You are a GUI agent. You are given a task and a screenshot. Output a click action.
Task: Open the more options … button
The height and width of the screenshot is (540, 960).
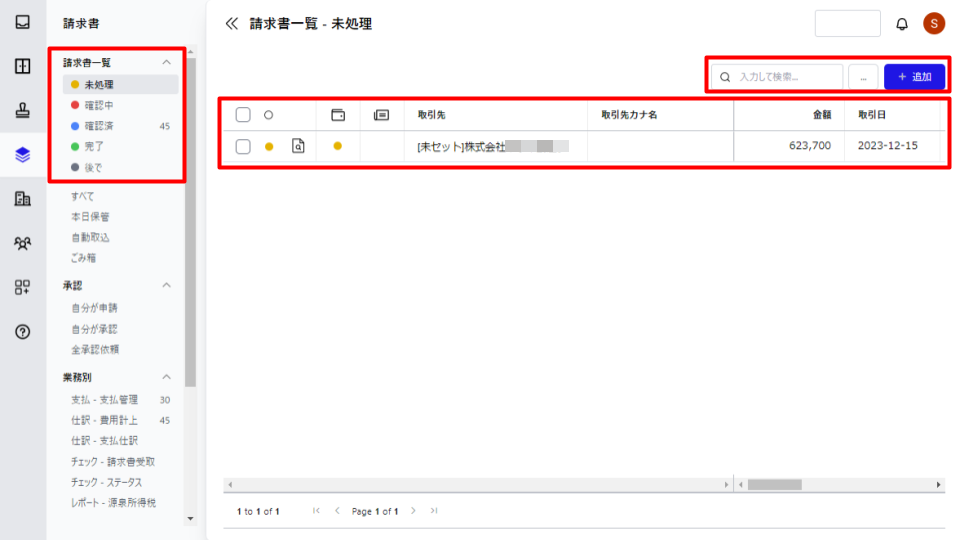[x=863, y=77]
